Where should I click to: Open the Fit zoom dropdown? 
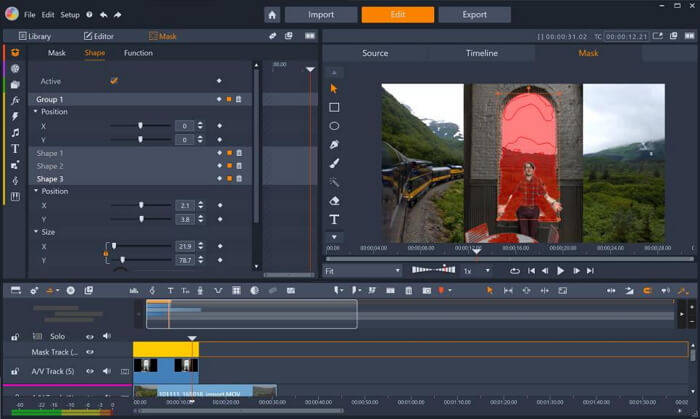coord(362,270)
